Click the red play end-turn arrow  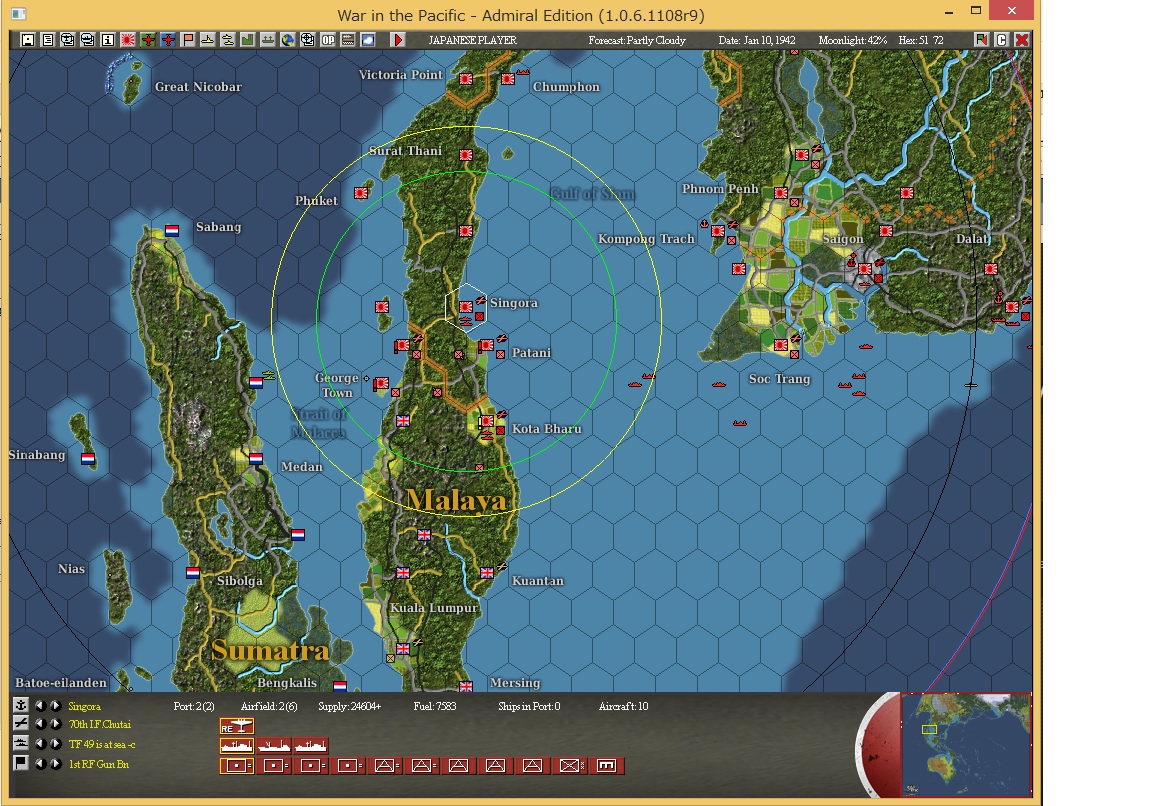pyautogui.click(x=398, y=40)
